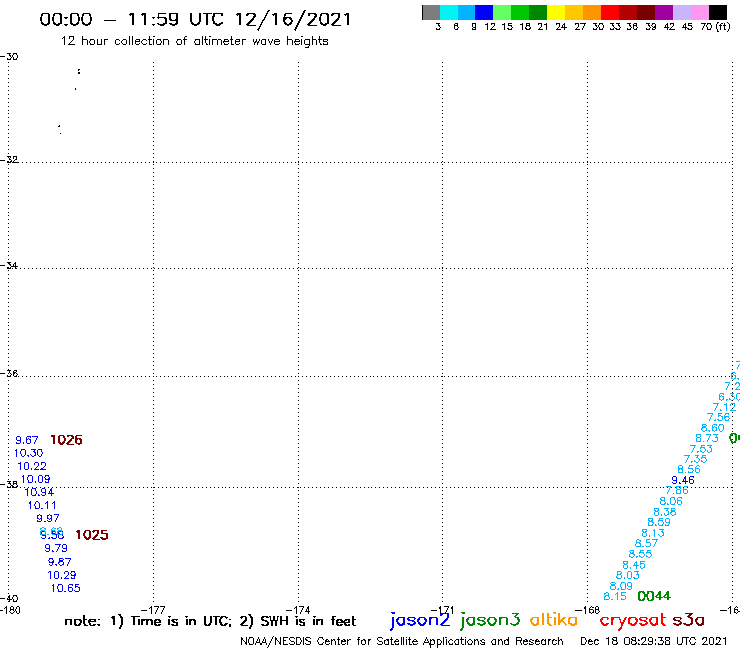Click the wave height value "8.73"
The image size is (740, 650).
(707, 439)
